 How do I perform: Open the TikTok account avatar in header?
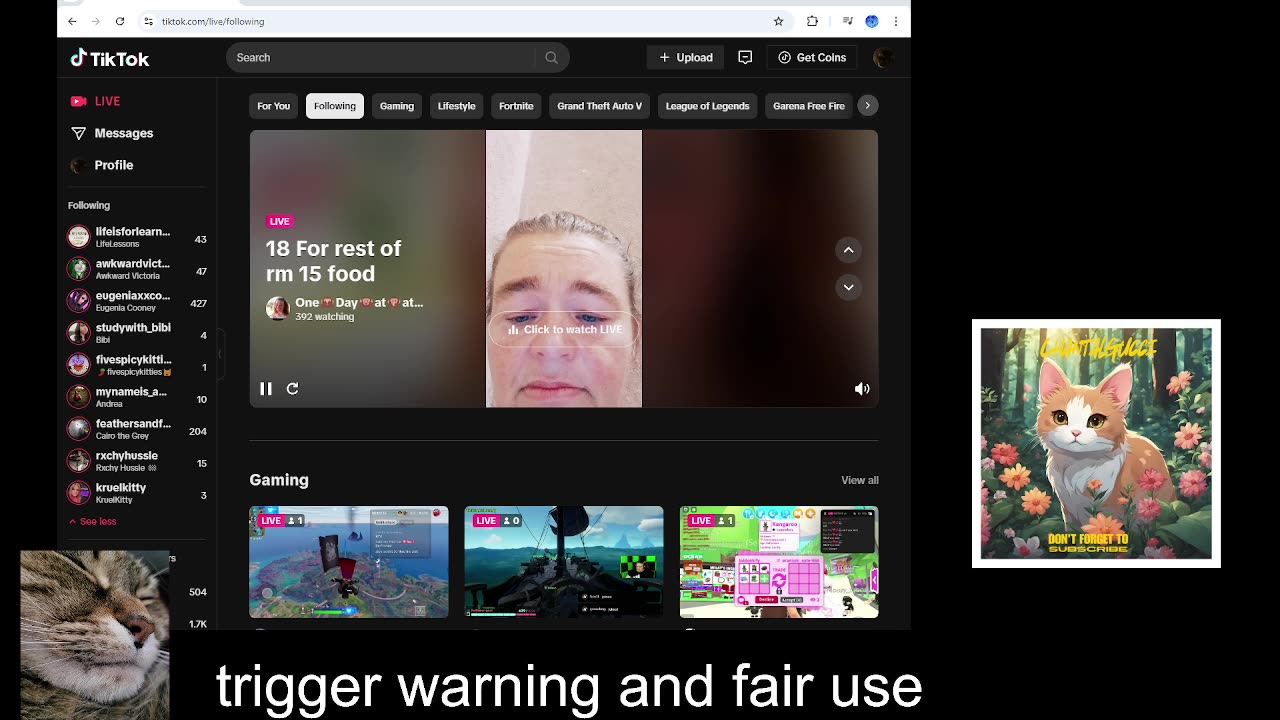tap(883, 58)
